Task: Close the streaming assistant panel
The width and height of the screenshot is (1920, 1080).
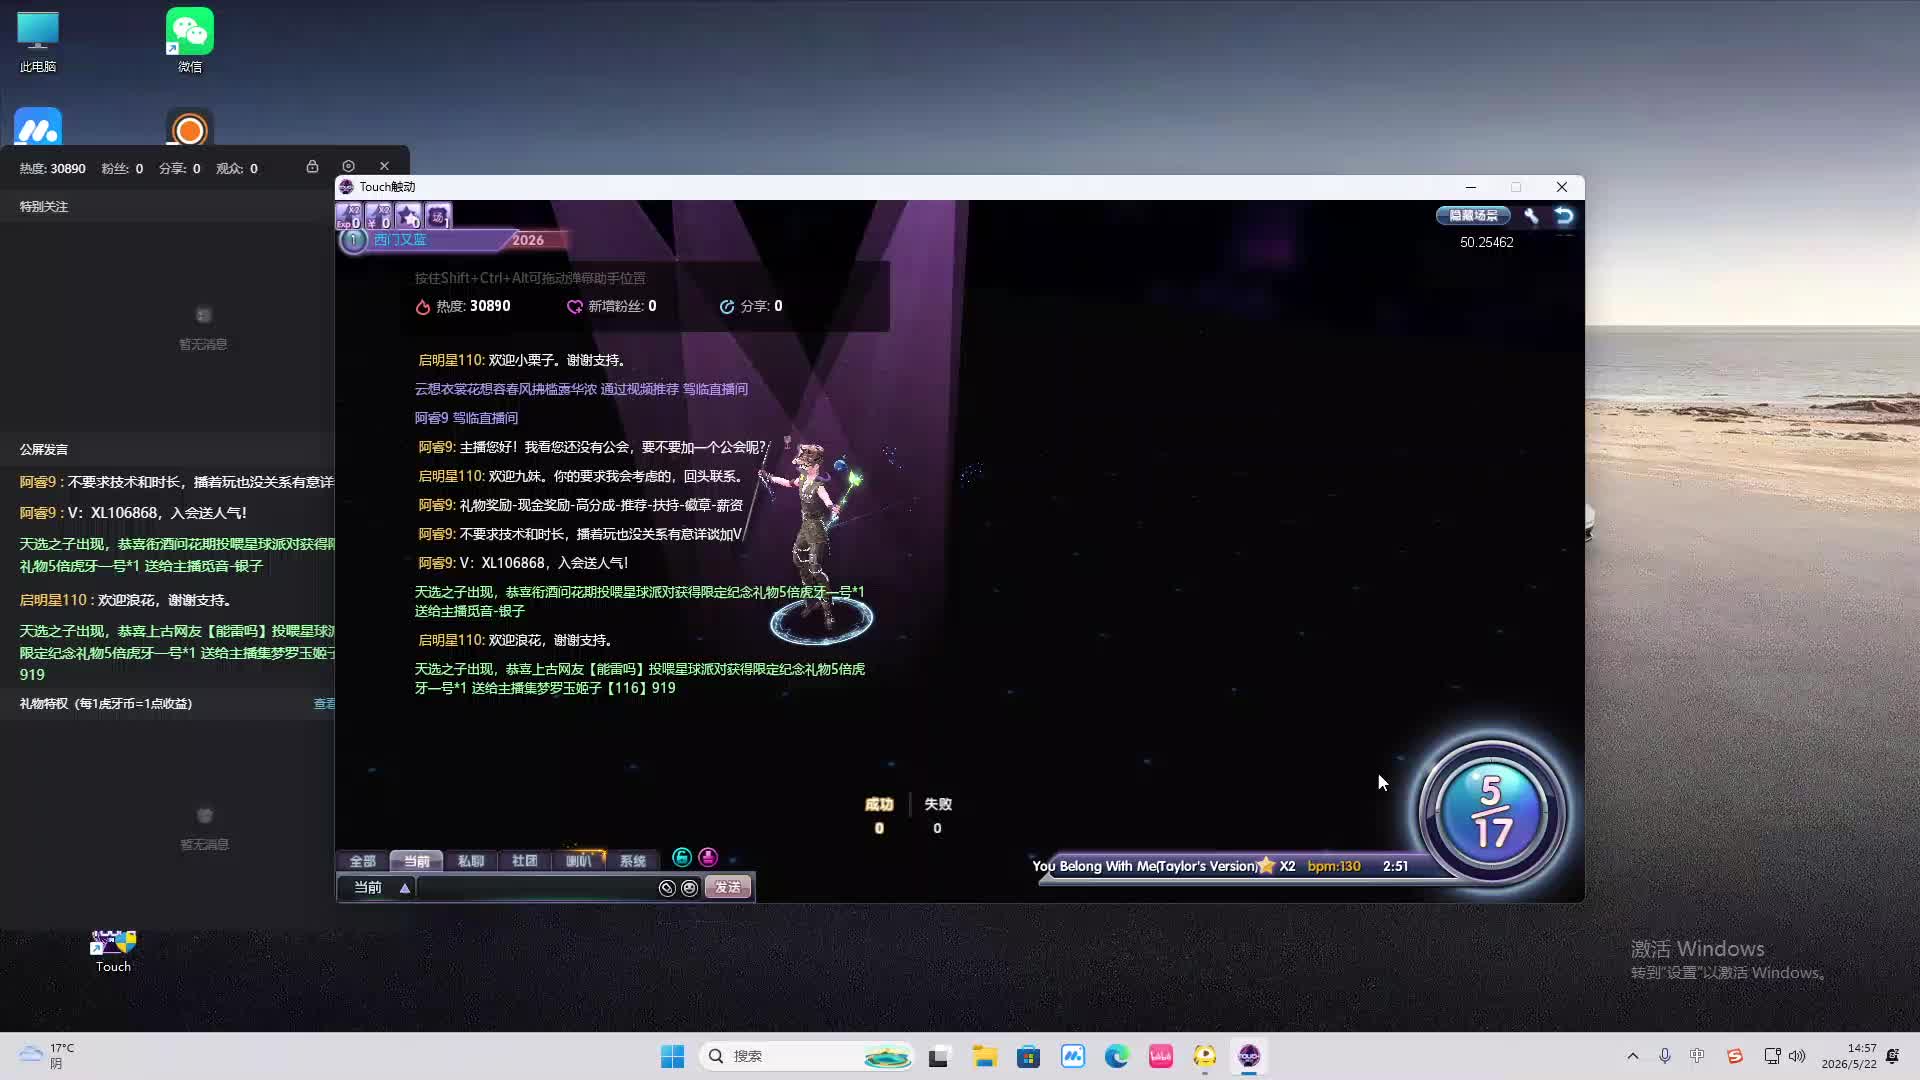Action: [384, 167]
